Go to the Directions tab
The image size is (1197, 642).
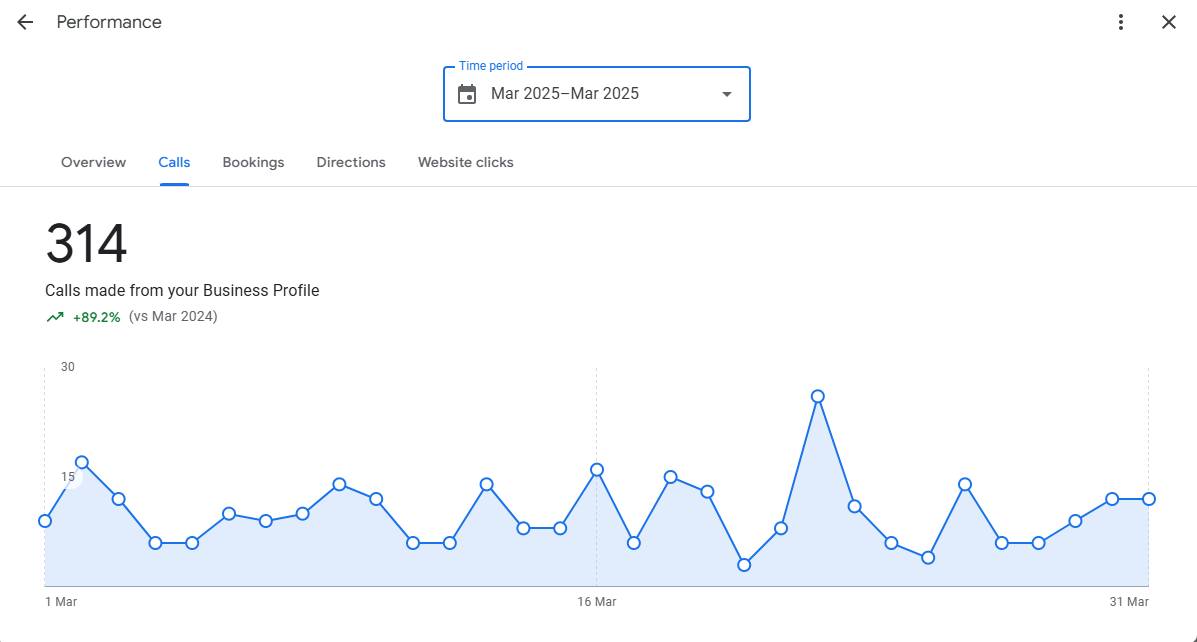click(351, 162)
